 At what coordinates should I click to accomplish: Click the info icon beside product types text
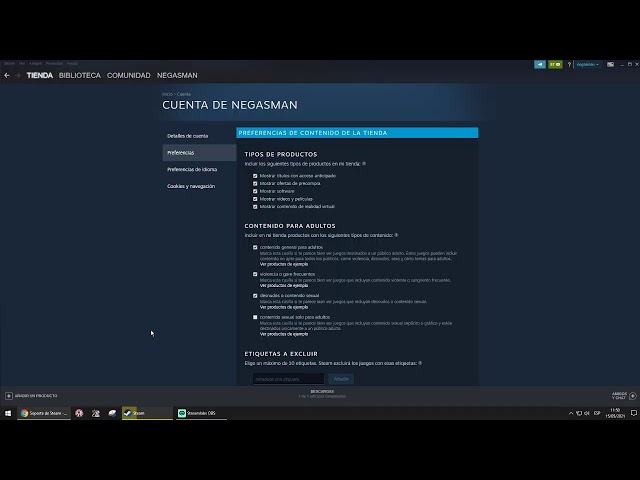click(364, 164)
